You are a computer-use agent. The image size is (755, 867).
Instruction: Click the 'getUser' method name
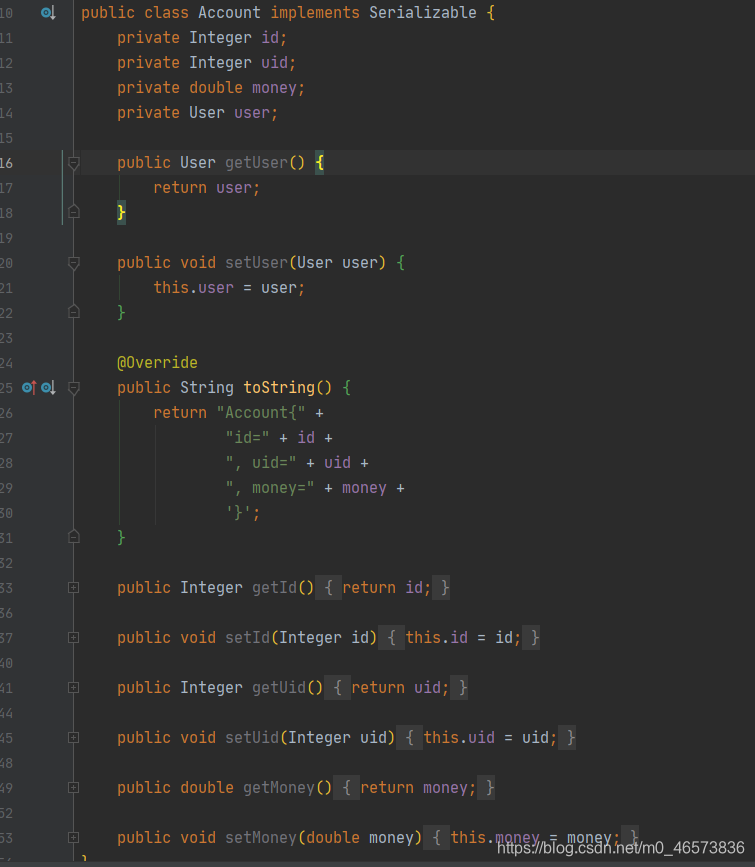[x=256, y=163]
